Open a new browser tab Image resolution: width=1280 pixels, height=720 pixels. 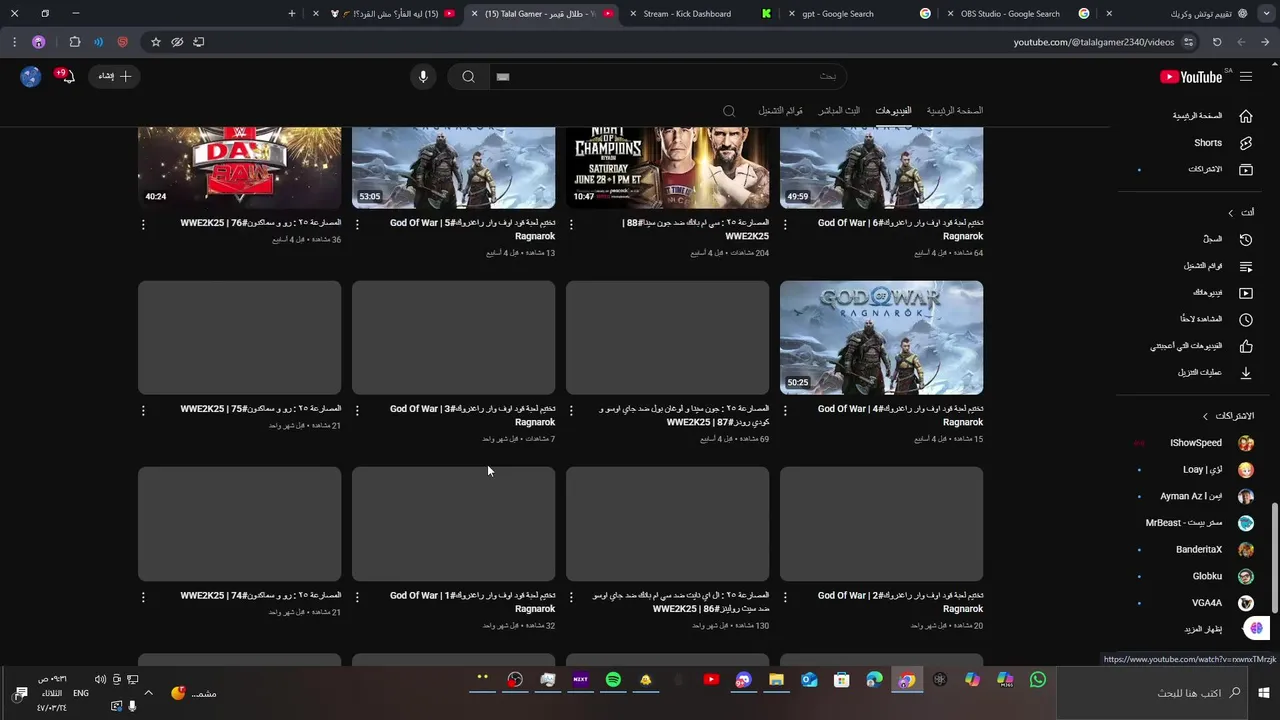(292, 14)
